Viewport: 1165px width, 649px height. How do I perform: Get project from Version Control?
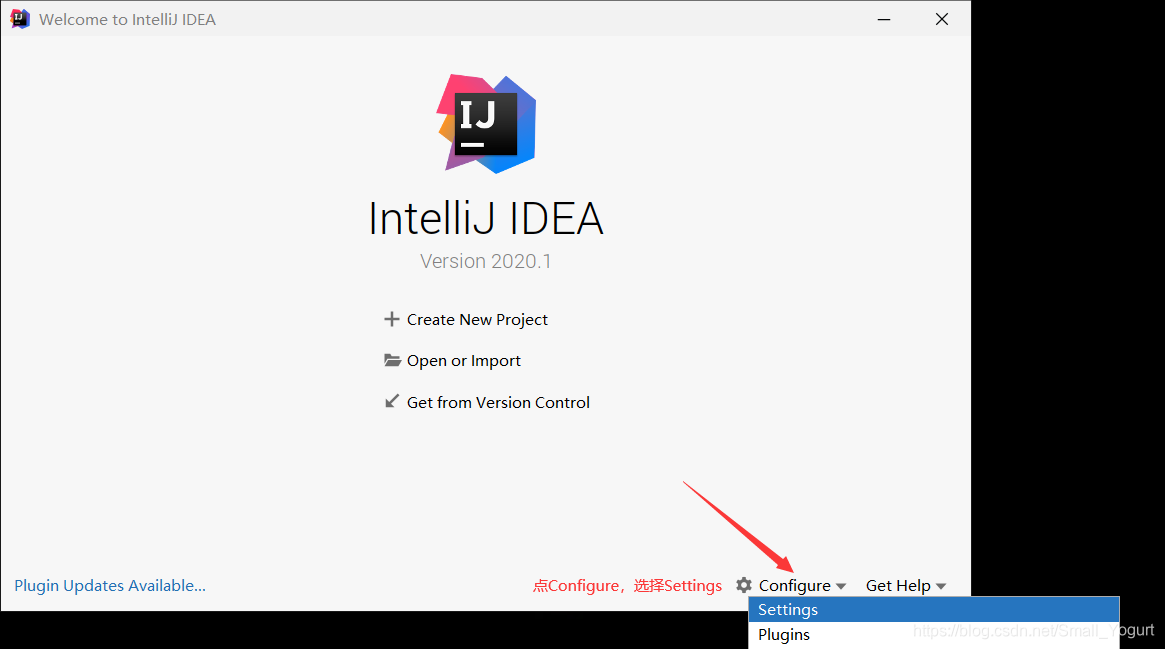tap(498, 402)
